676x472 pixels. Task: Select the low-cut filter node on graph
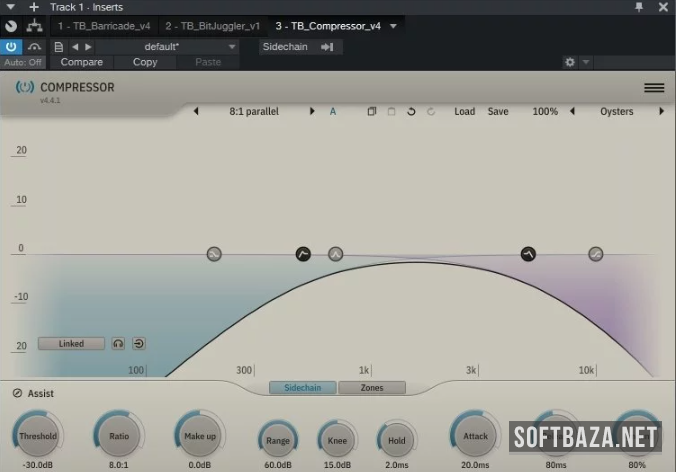pyautogui.click(x=214, y=254)
